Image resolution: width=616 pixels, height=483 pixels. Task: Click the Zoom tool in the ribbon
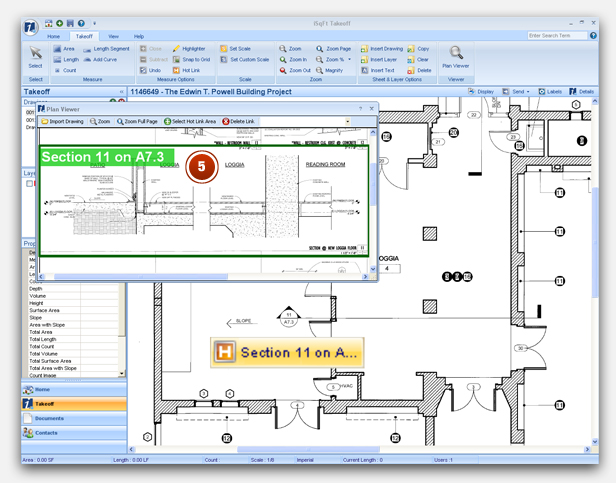(x=290, y=49)
